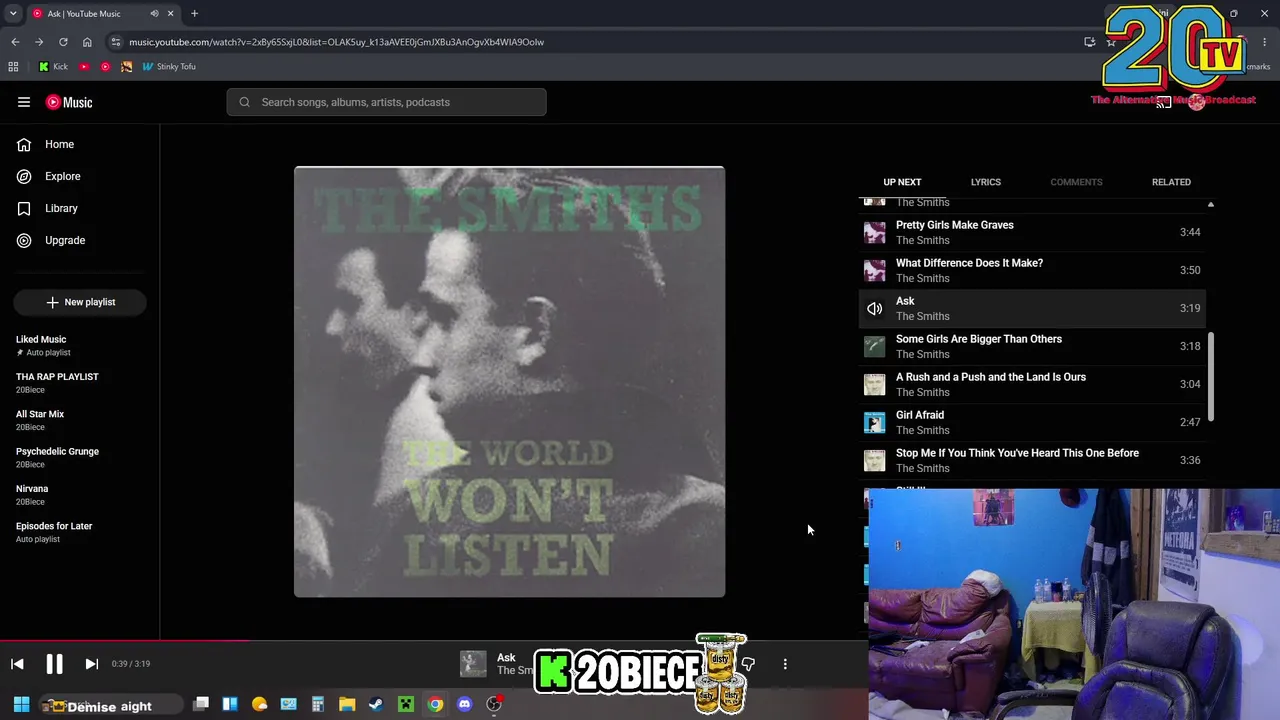Play A Rush and a Push queue item
This screenshot has height=720, width=1280.
1032,384
